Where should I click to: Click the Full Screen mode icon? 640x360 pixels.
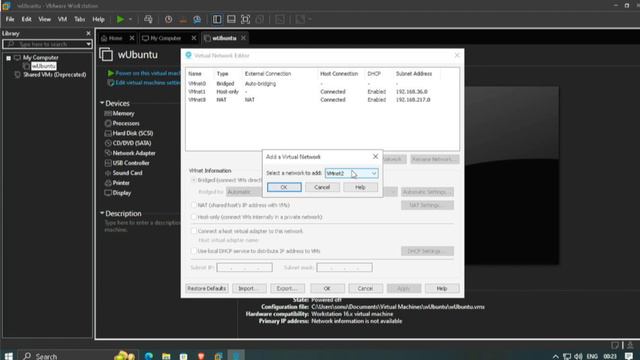(245, 19)
